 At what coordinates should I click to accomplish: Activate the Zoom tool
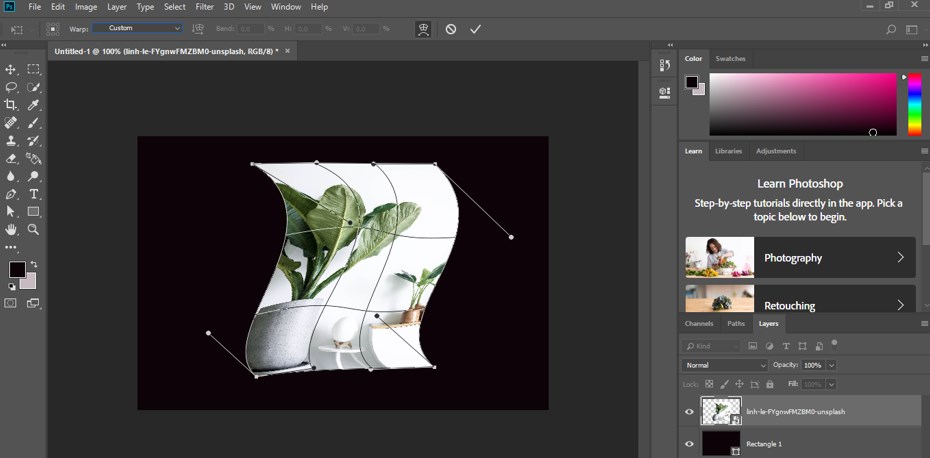point(33,229)
